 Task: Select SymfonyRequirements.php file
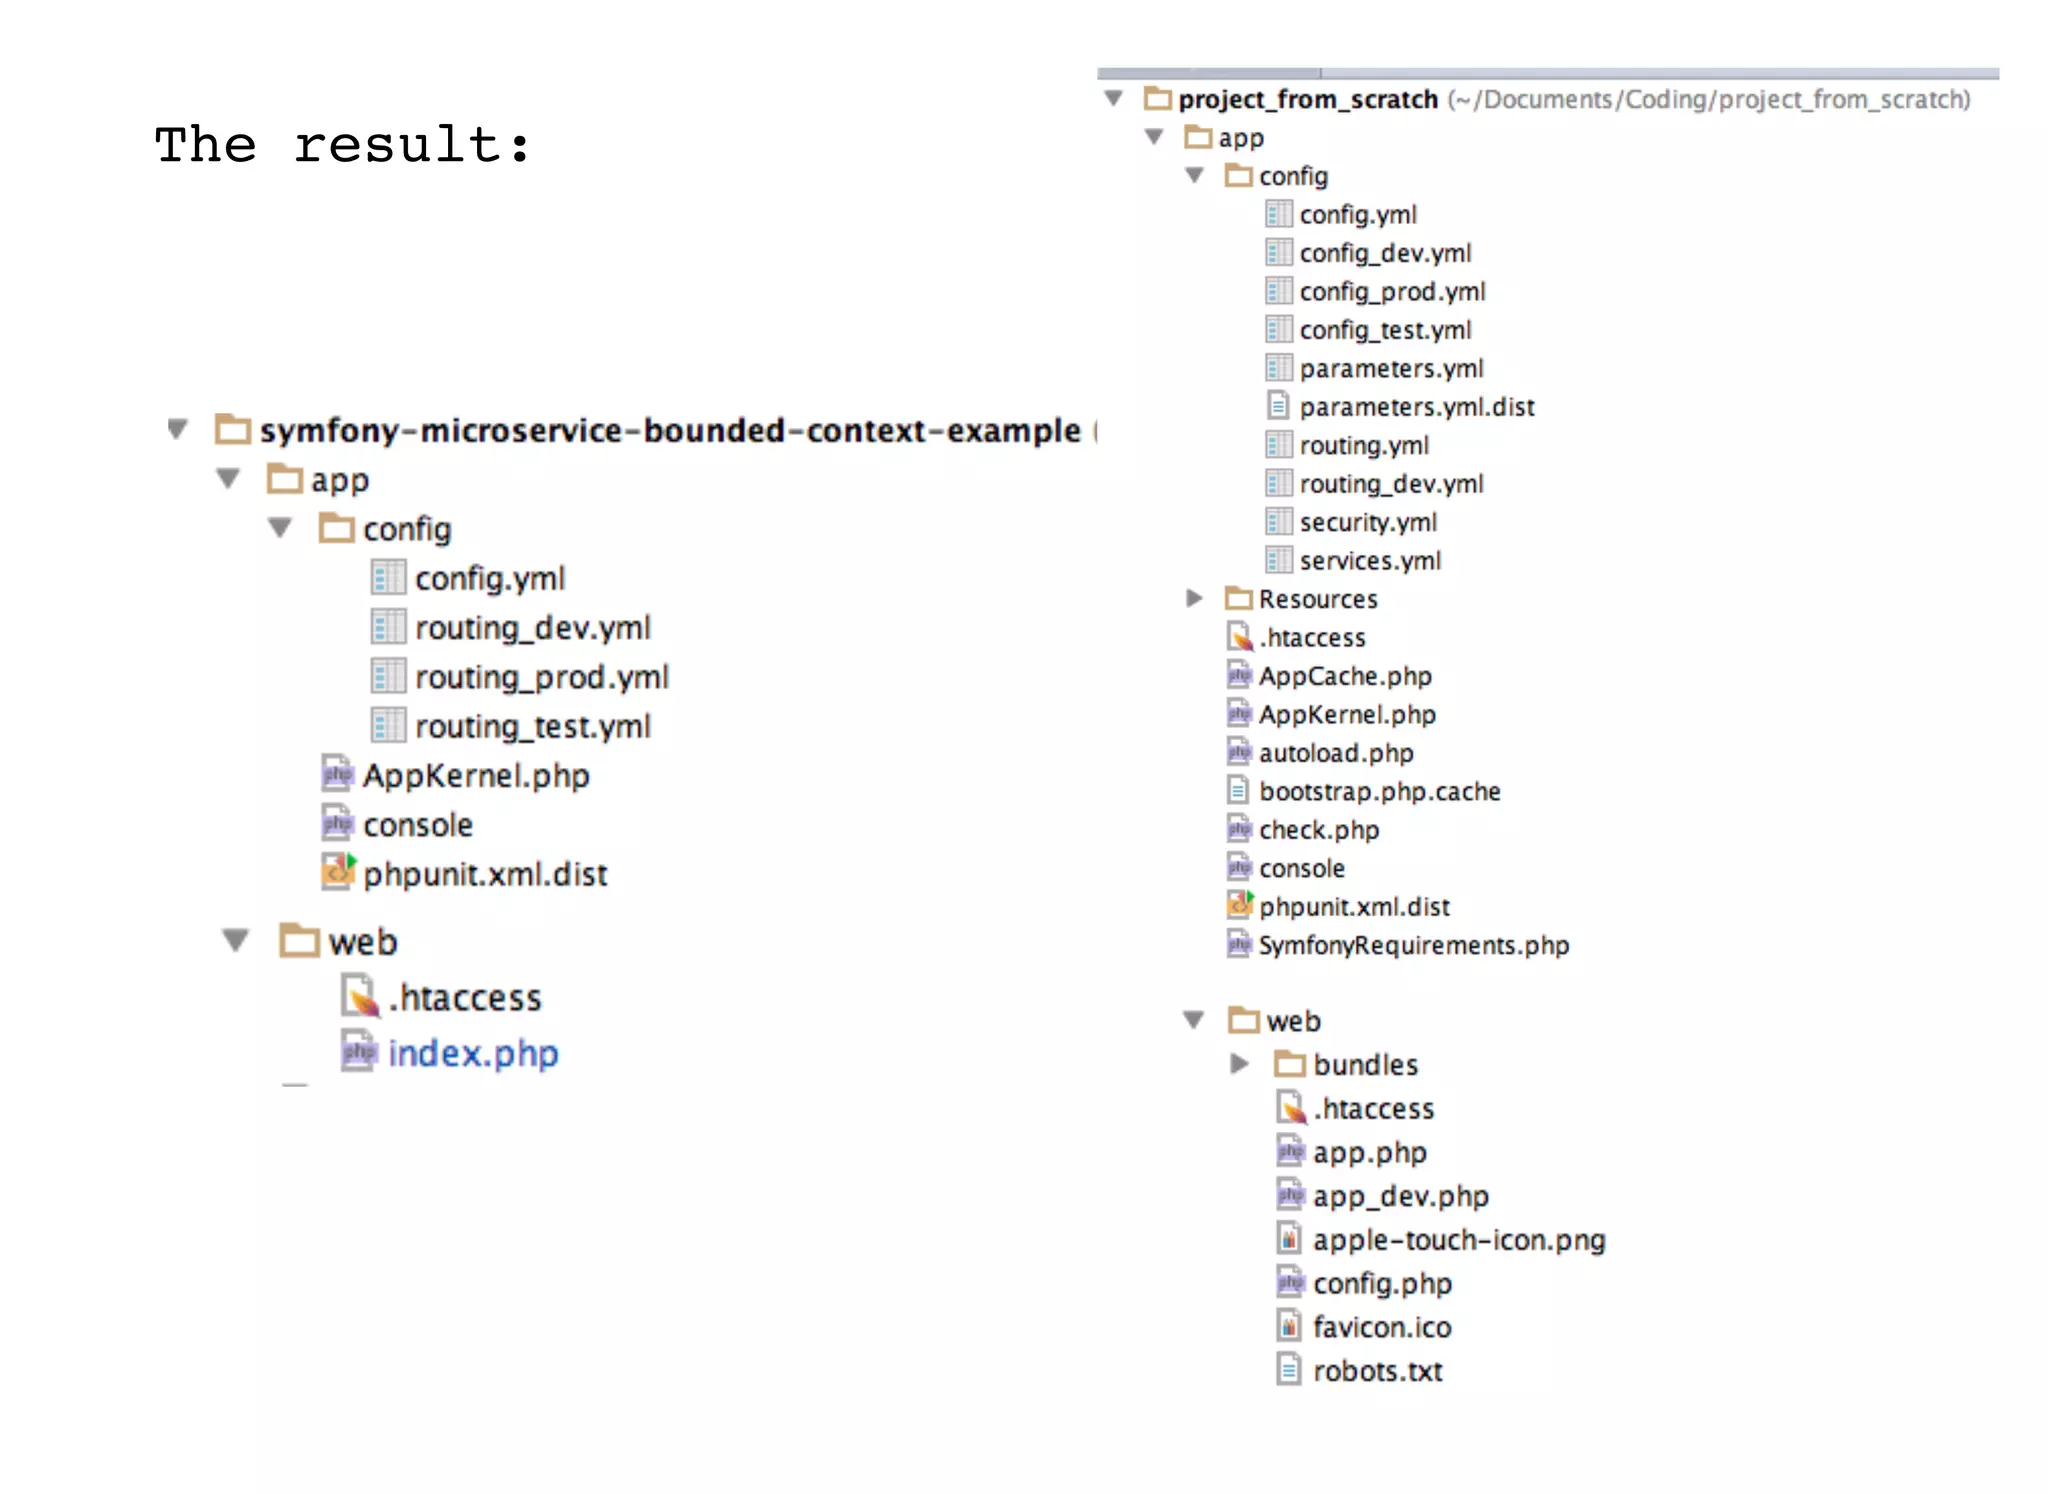click(1413, 945)
